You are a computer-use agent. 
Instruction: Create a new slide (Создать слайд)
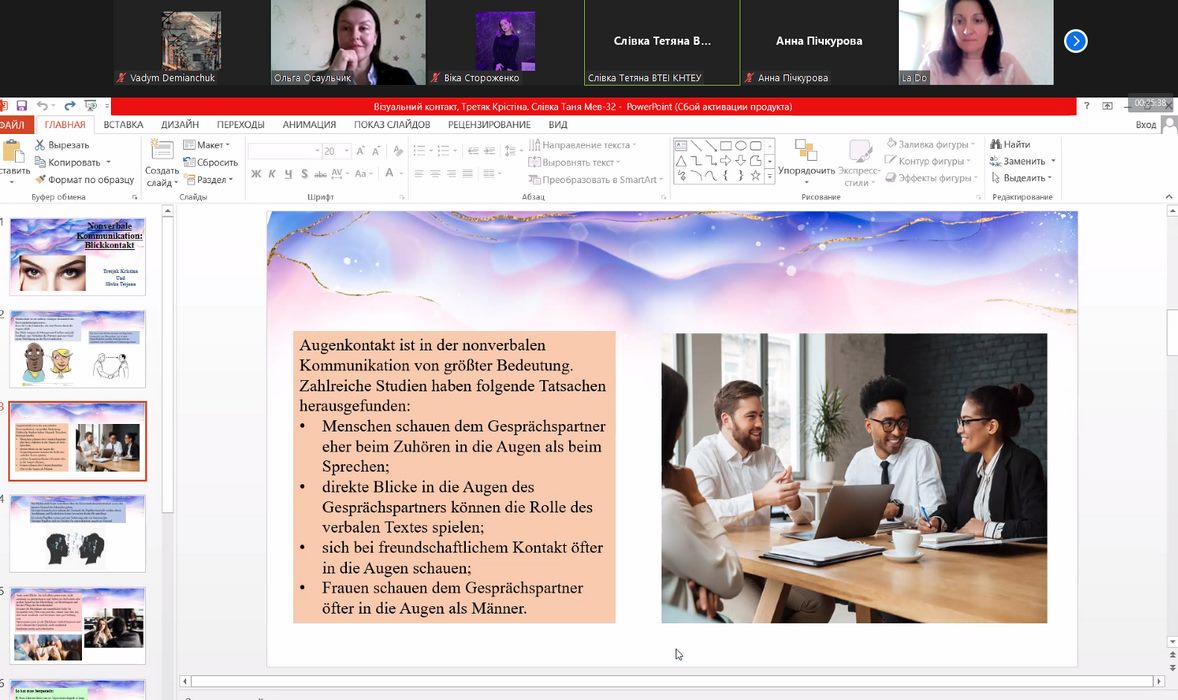[161, 163]
